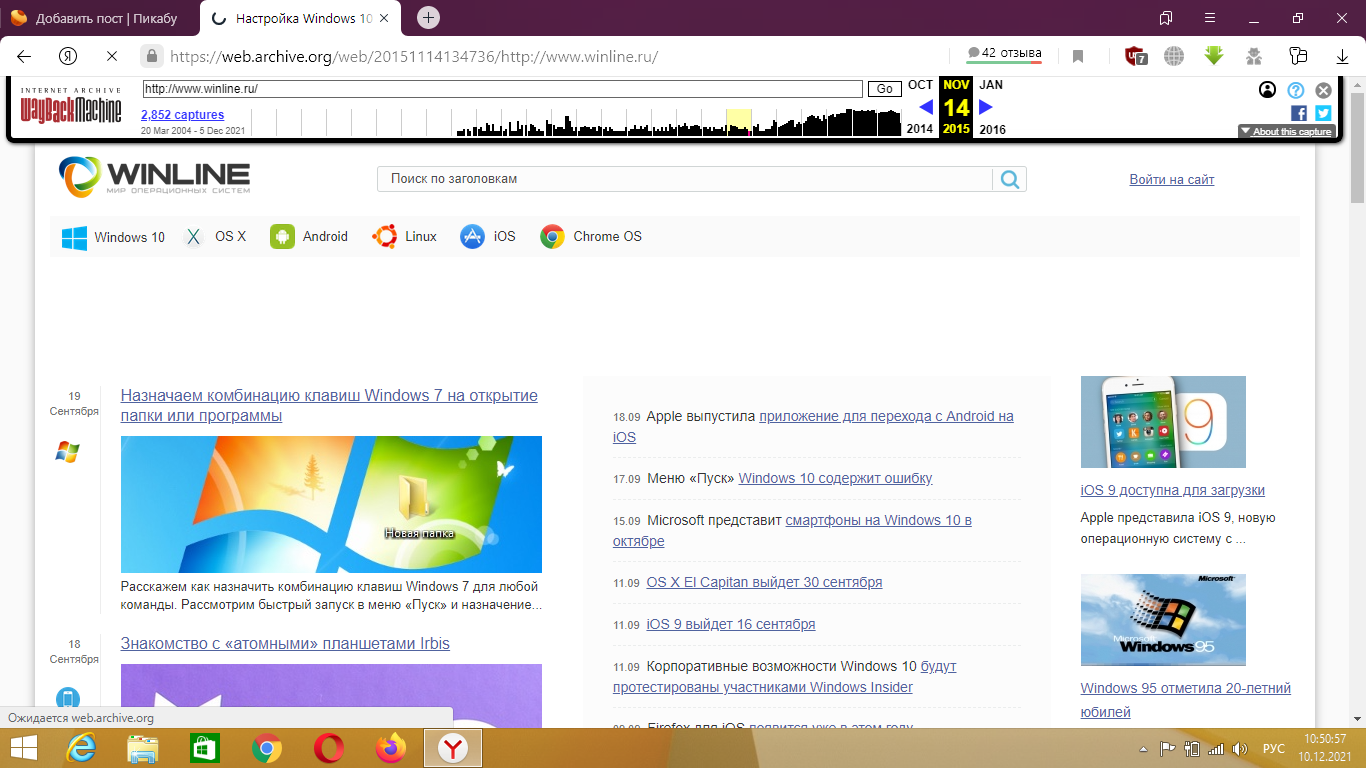Click the Windows 7 flag icon under 19 Сентября
1366x768 pixels.
(x=67, y=452)
